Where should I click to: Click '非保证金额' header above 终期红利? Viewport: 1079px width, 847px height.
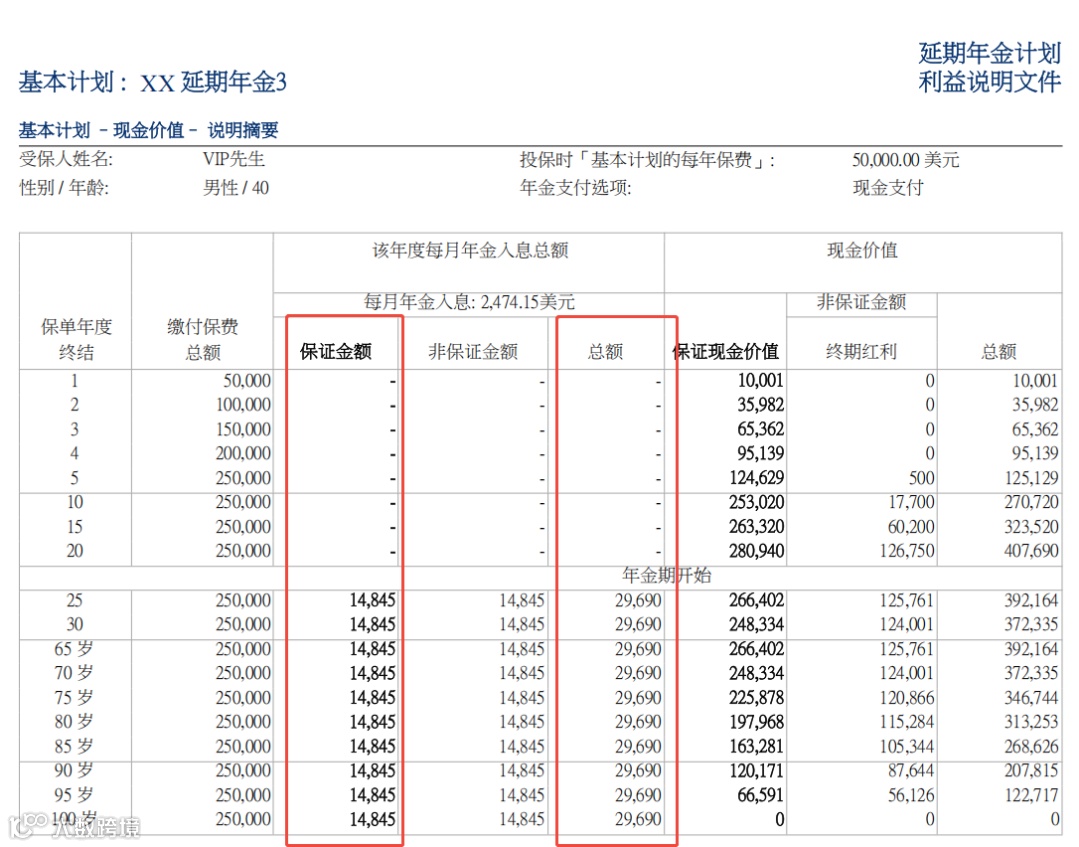click(862, 301)
